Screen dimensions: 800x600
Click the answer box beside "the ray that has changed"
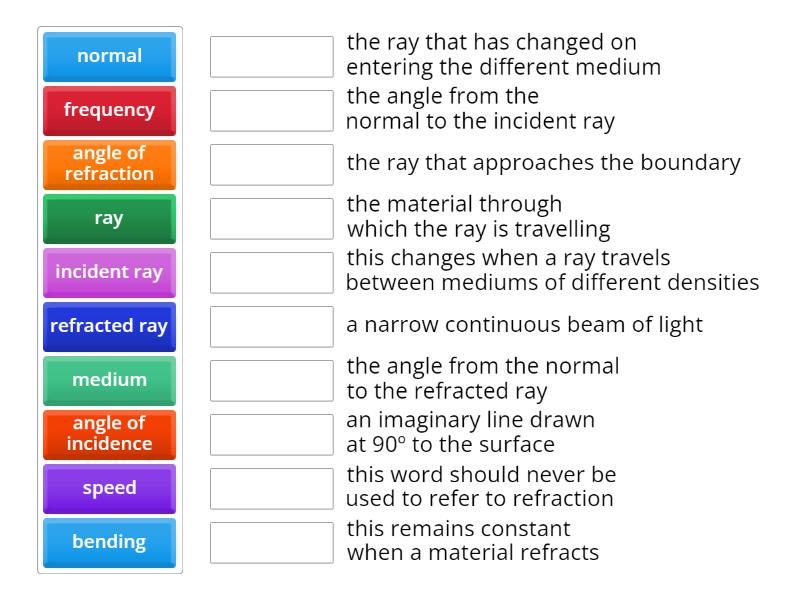pyautogui.click(x=271, y=56)
